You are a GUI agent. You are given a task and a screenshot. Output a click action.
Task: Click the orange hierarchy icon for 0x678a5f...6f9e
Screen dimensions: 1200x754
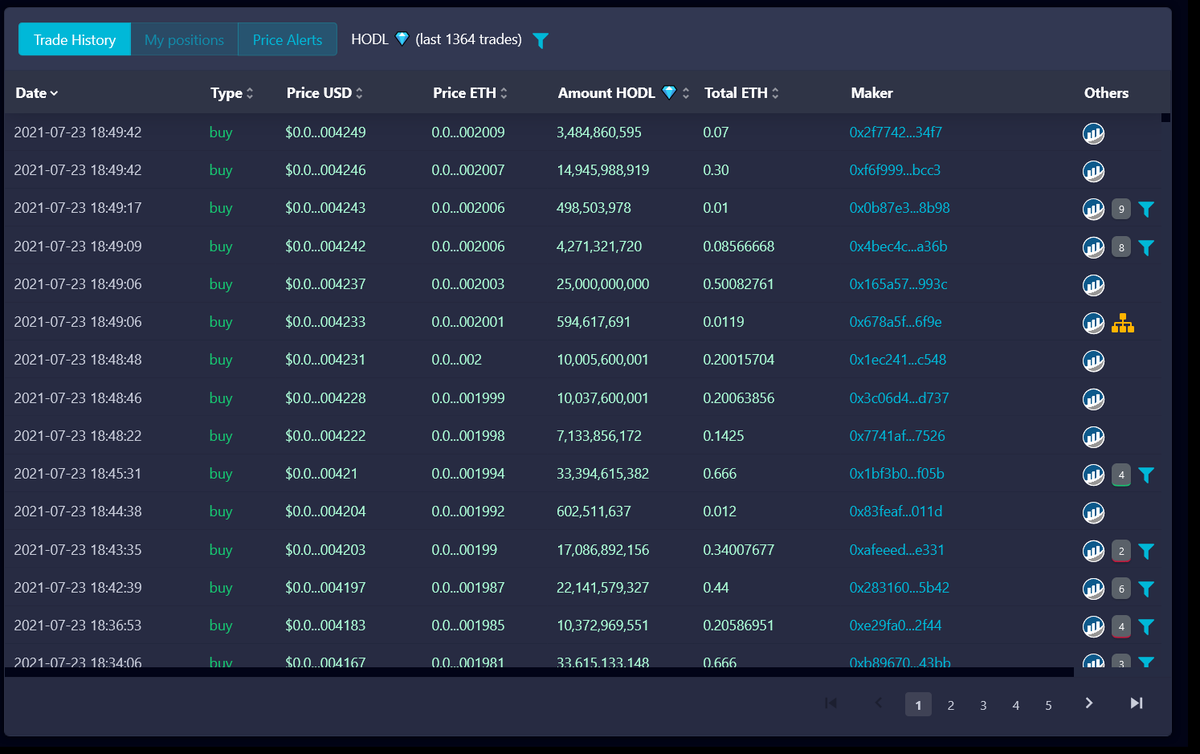coord(1123,323)
